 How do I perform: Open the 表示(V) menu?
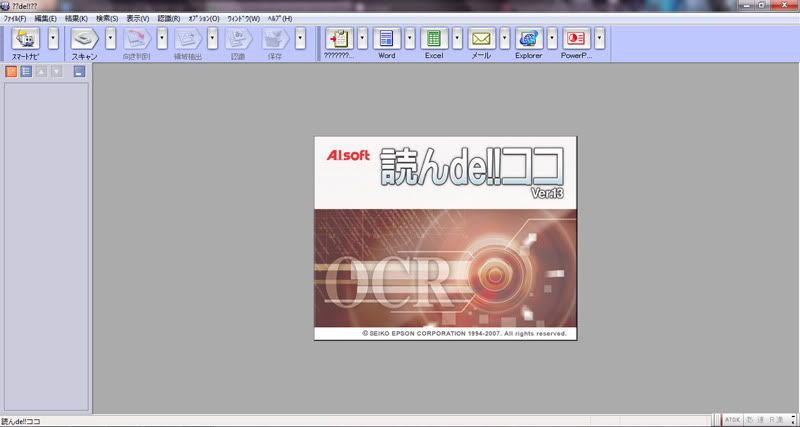138,18
